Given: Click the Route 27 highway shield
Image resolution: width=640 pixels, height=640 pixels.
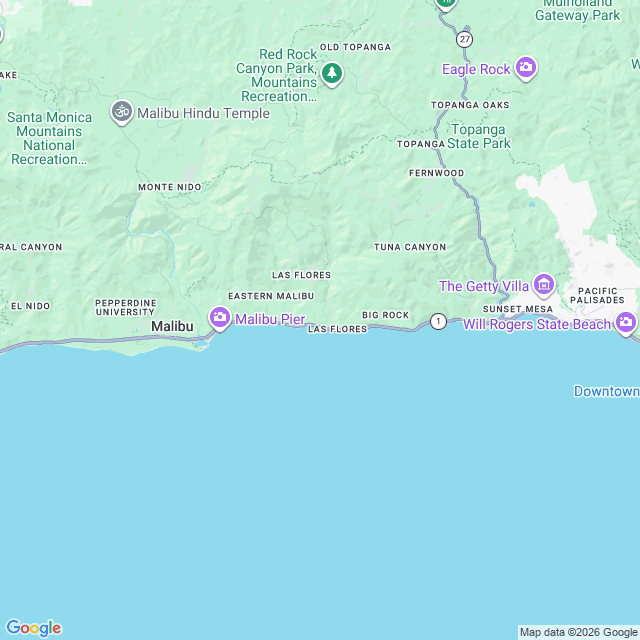Looking at the screenshot, I should pos(464,39).
